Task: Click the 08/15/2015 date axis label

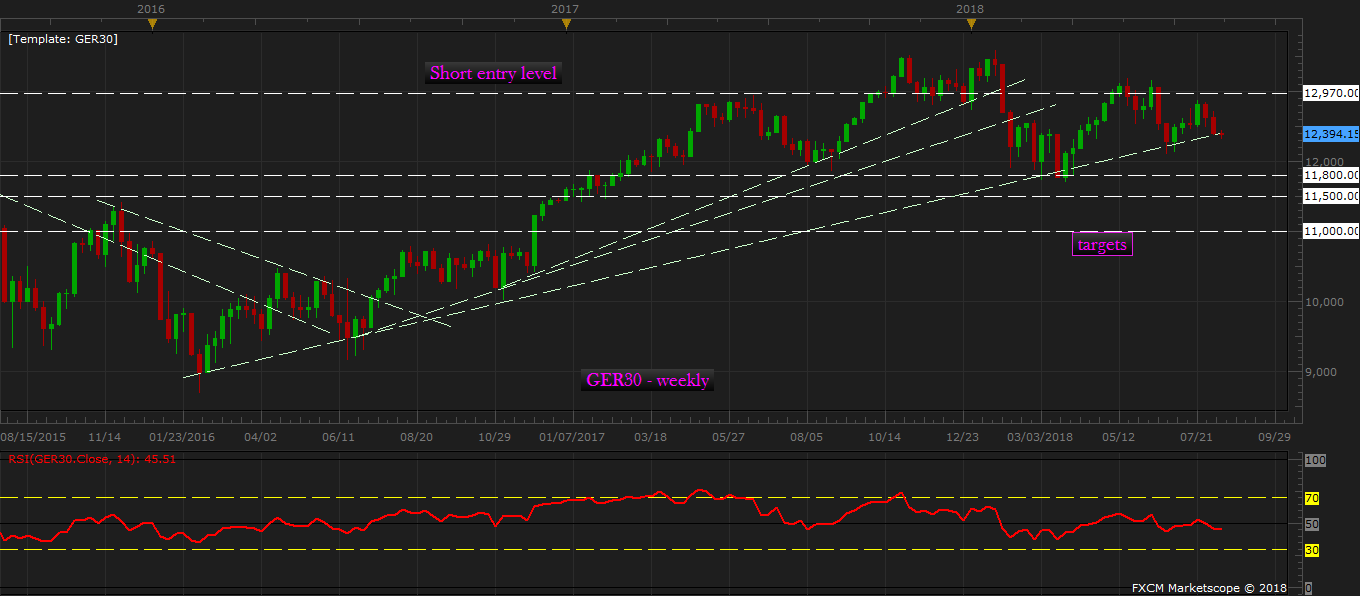Action: point(33,437)
